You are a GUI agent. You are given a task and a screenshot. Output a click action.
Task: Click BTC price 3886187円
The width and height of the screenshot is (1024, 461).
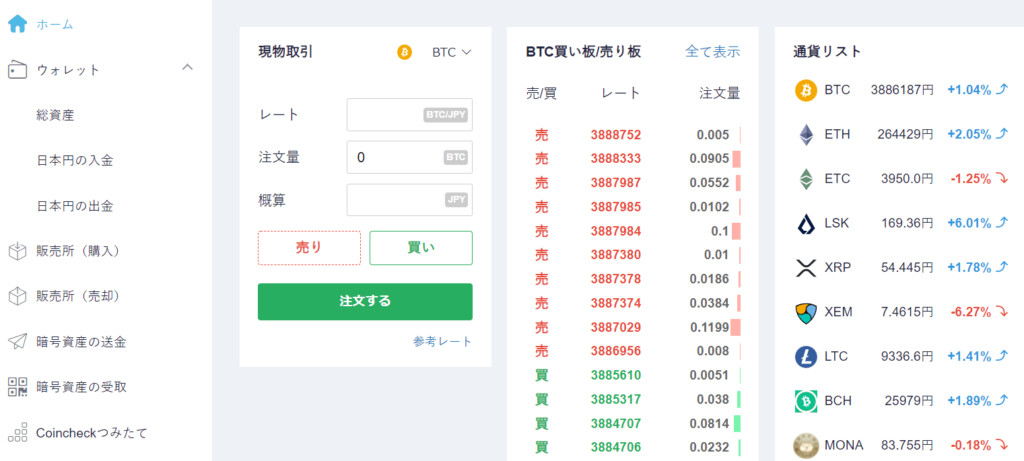[x=903, y=90]
